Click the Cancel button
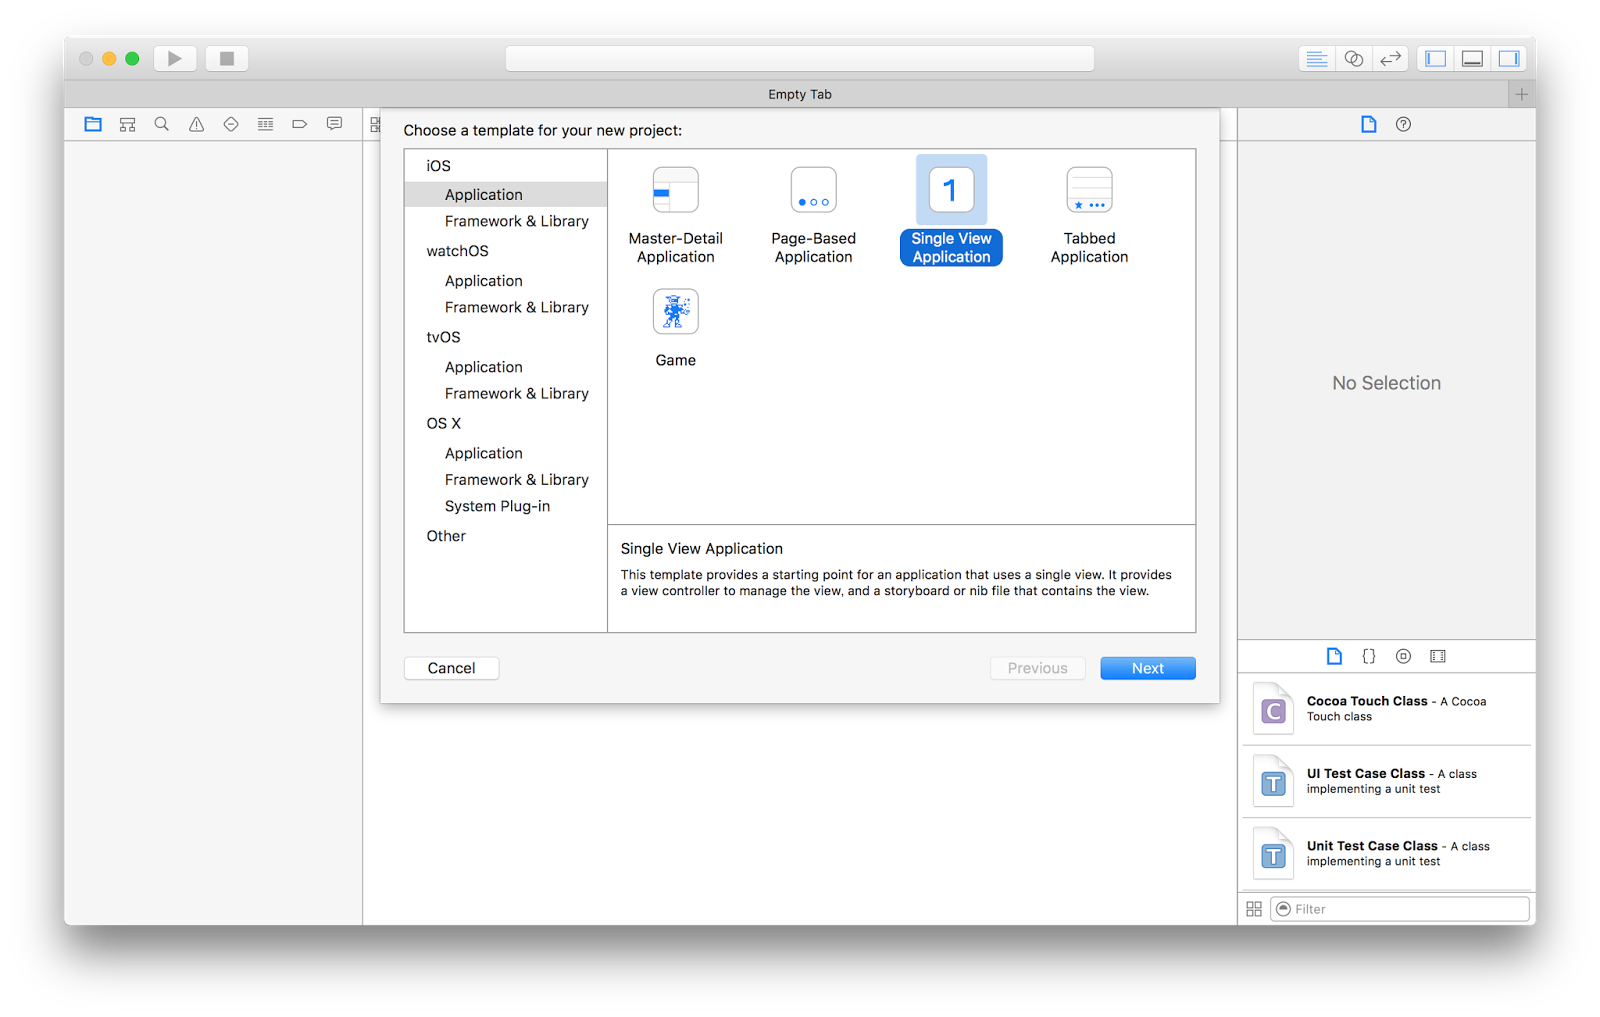This screenshot has width=1600, height=1017. pos(451,668)
